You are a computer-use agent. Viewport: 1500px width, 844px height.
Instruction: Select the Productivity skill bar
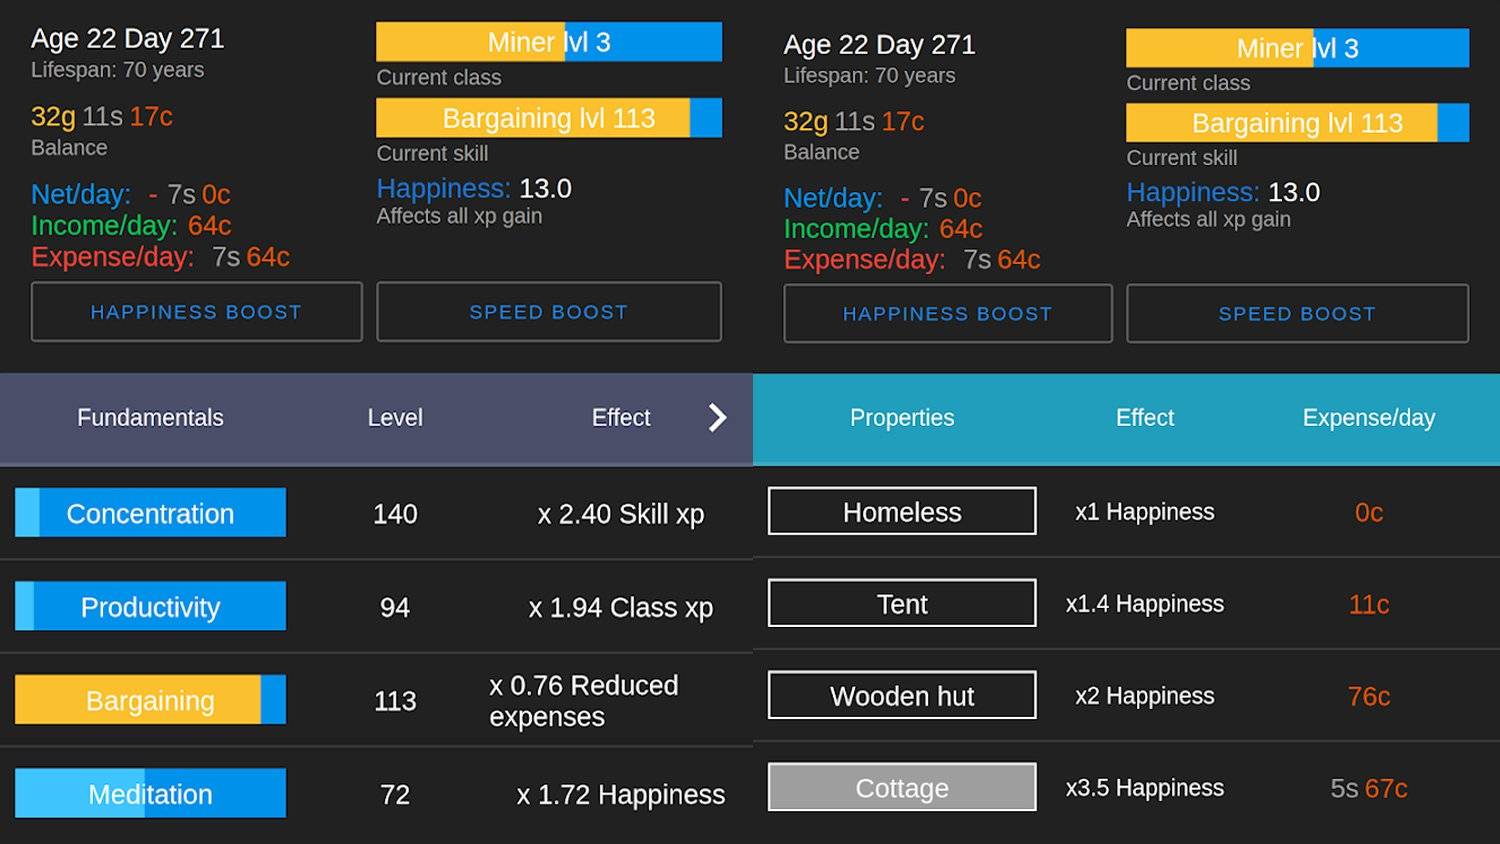150,606
